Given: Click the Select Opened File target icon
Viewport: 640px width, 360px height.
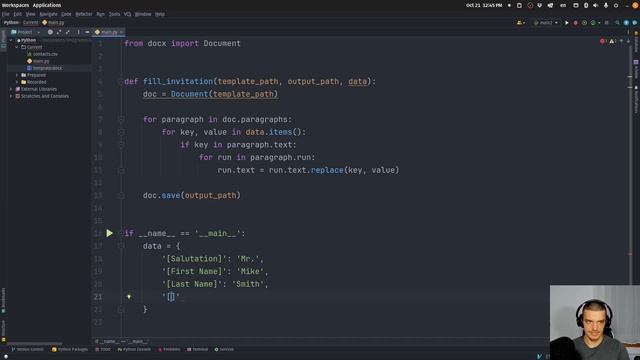Looking at the screenshot, I should tap(50, 32).
